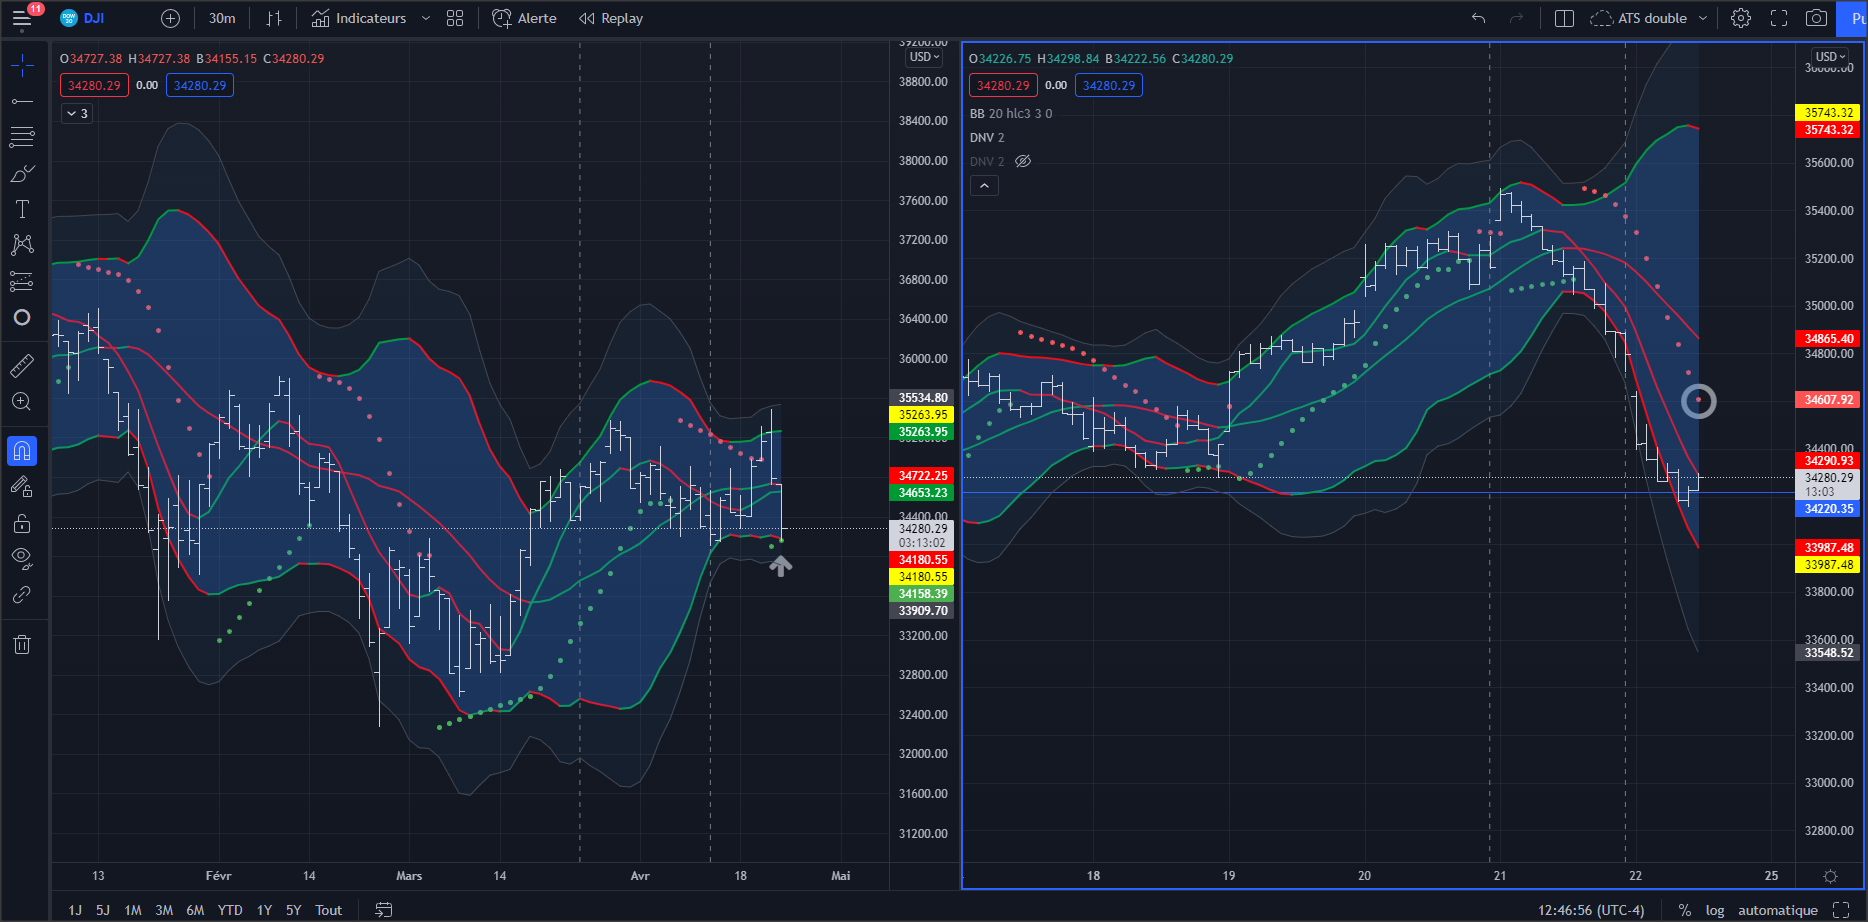
Task: Click the link drawings chain icon
Action: tap(22, 595)
